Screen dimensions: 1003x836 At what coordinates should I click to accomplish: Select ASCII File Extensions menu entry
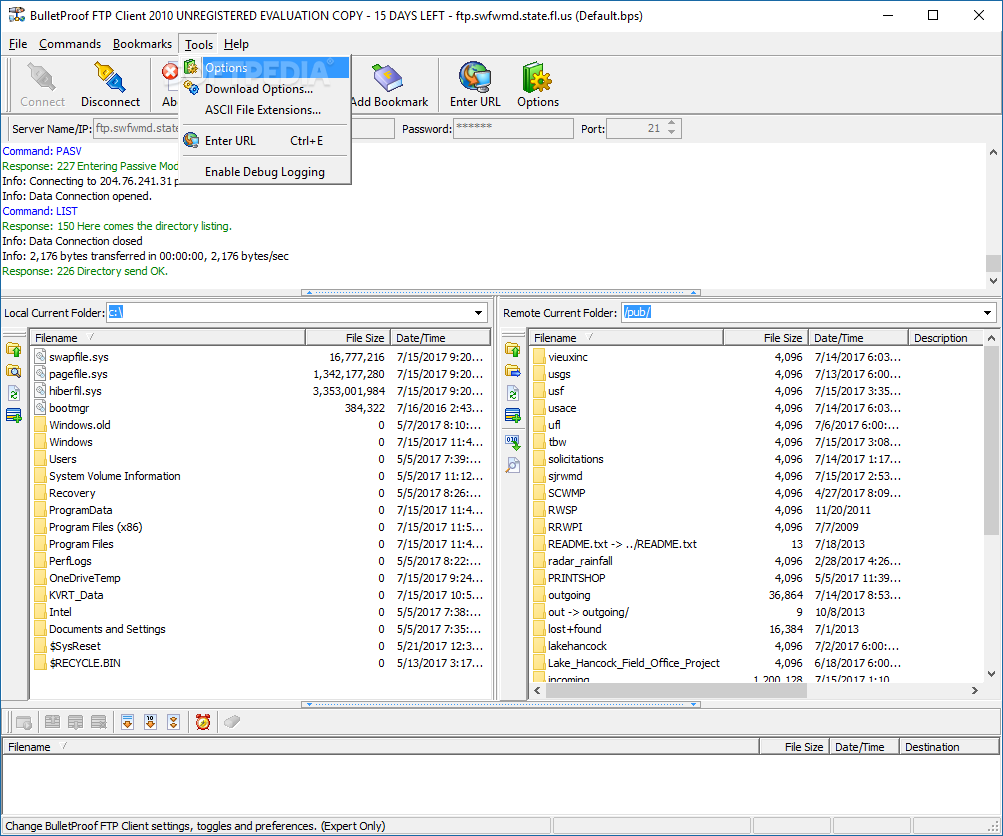click(x=265, y=110)
